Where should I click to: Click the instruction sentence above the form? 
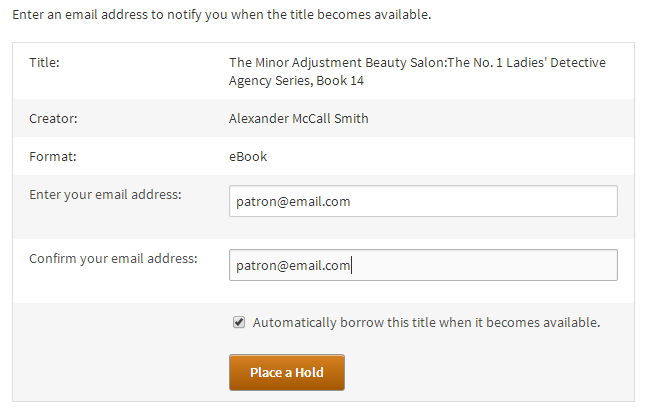(x=222, y=15)
